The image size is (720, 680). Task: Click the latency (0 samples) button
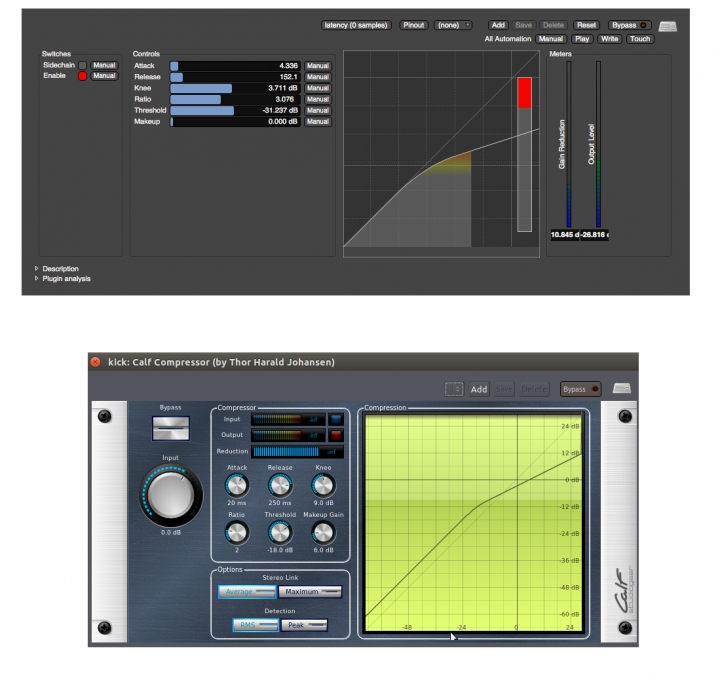356,25
